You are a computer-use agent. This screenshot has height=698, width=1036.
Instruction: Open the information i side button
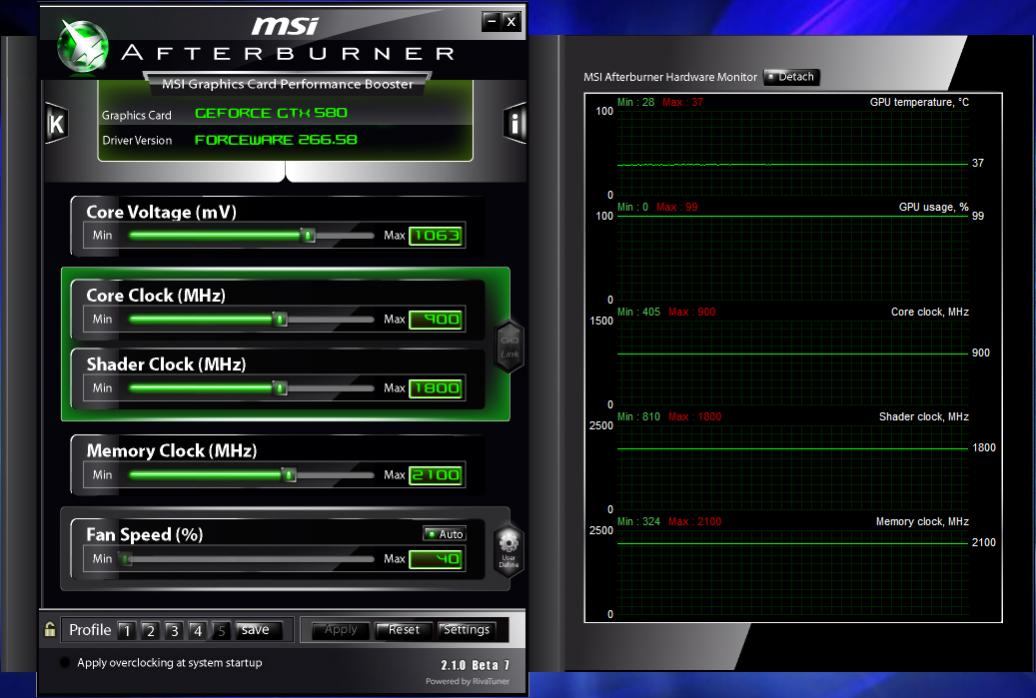(515, 123)
